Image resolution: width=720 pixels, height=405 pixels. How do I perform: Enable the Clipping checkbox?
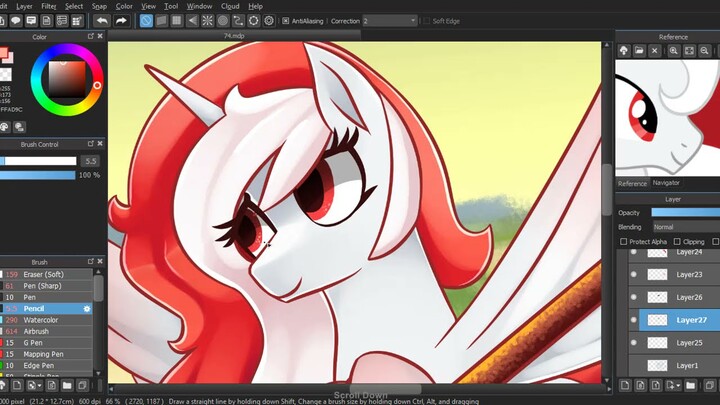point(677,242)
